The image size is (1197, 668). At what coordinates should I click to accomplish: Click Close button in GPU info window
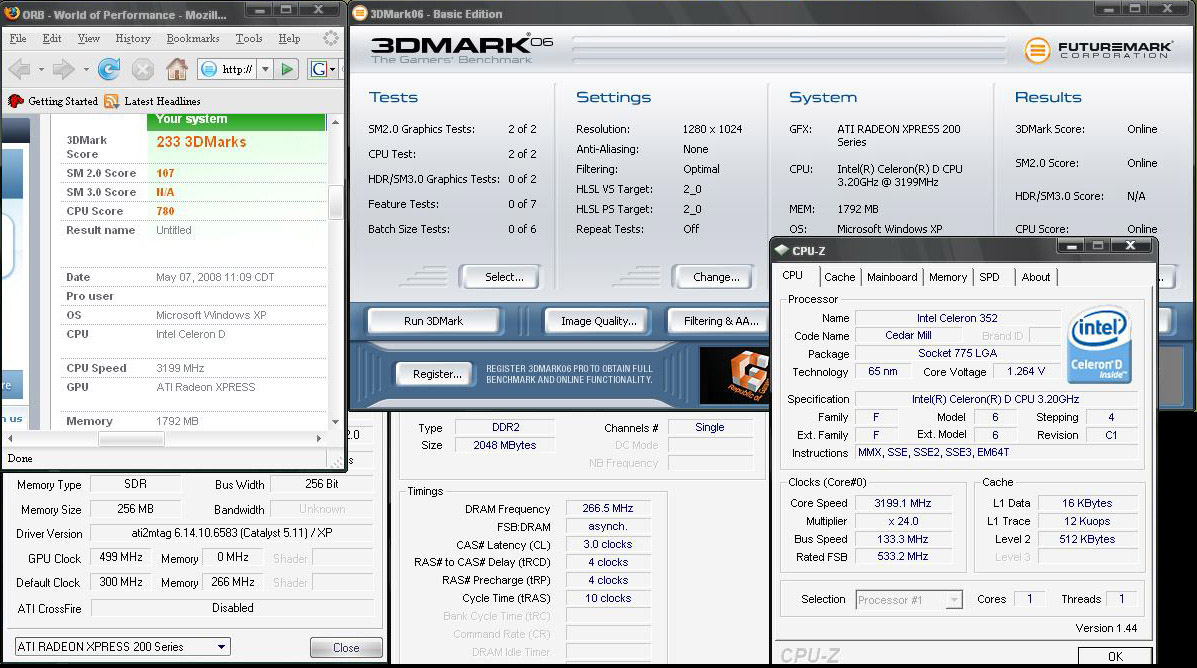pos(346,647)
